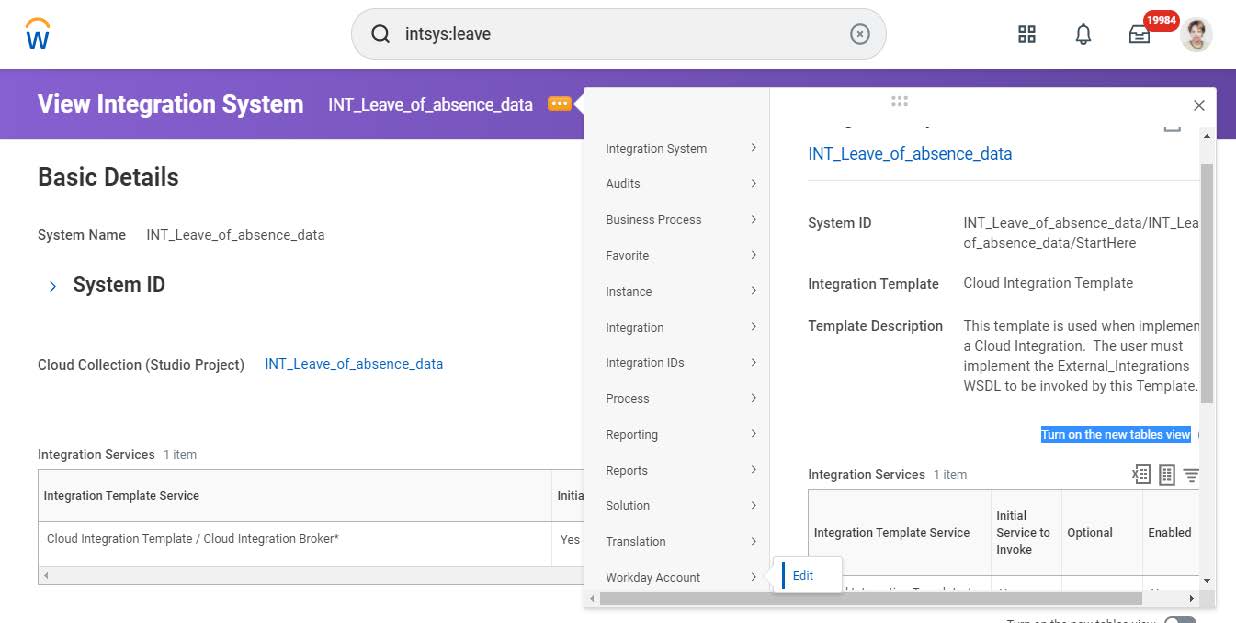This screenshot has width=1236, height=623.
Task: Expand the Workday Account chevron arrow
Action: pos(753,576)
